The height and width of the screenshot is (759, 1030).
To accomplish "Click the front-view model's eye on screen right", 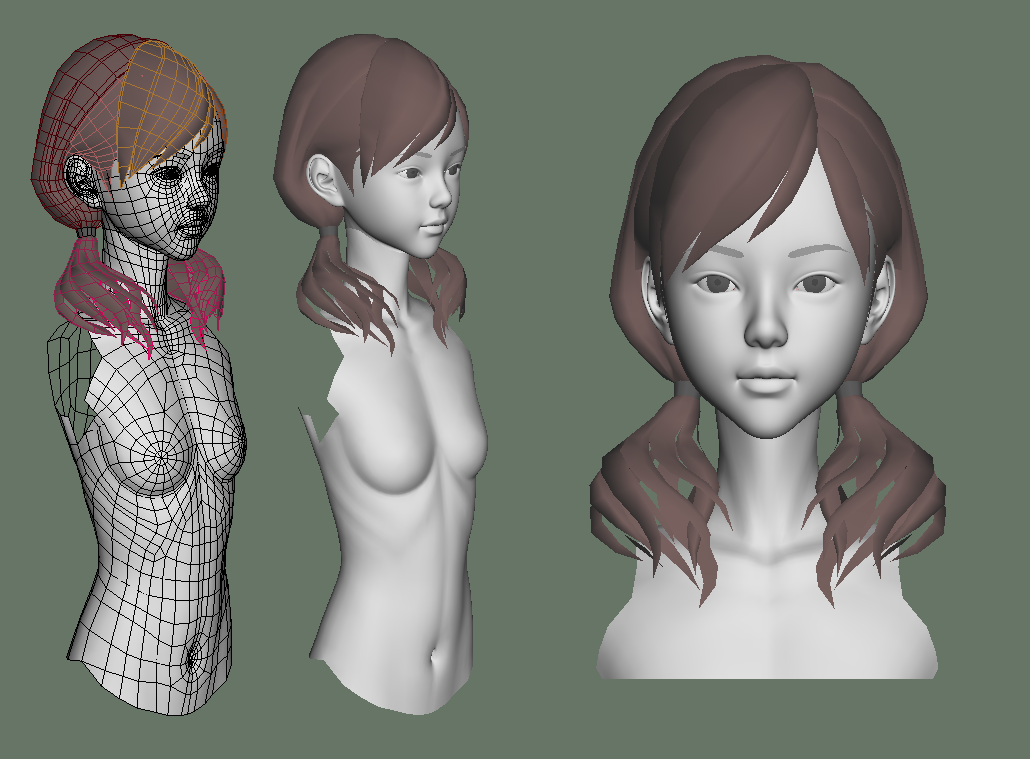I will coord(817,283).
